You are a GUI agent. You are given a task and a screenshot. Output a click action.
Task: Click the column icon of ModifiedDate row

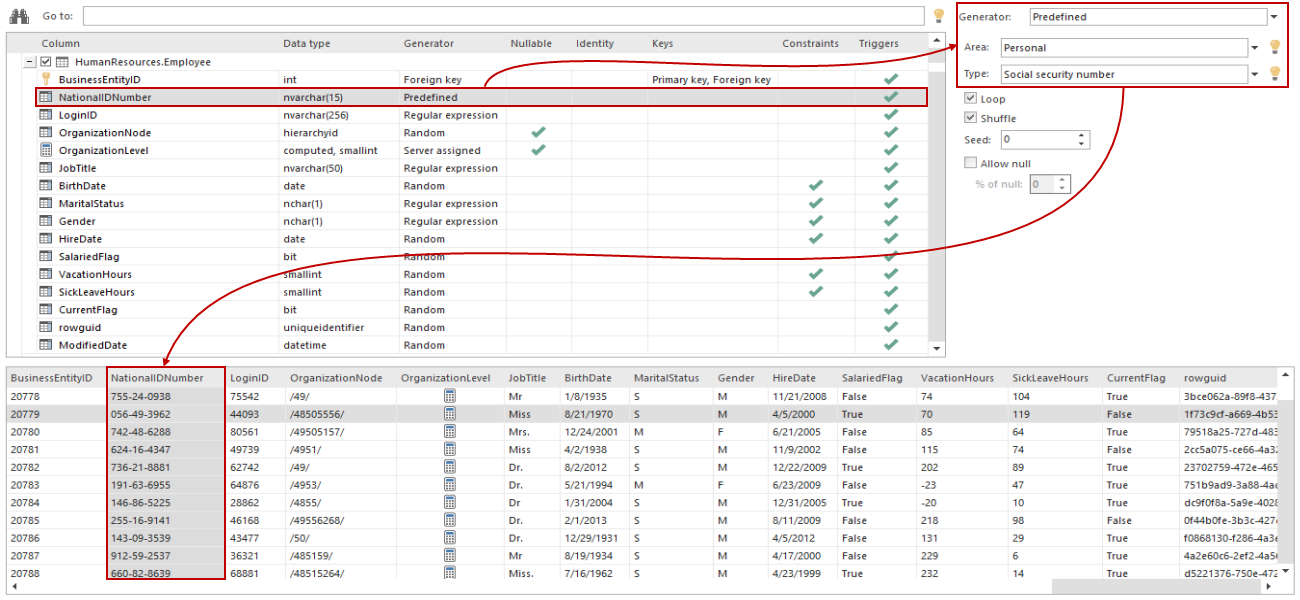pyautogui.click(x=45, y=345)
